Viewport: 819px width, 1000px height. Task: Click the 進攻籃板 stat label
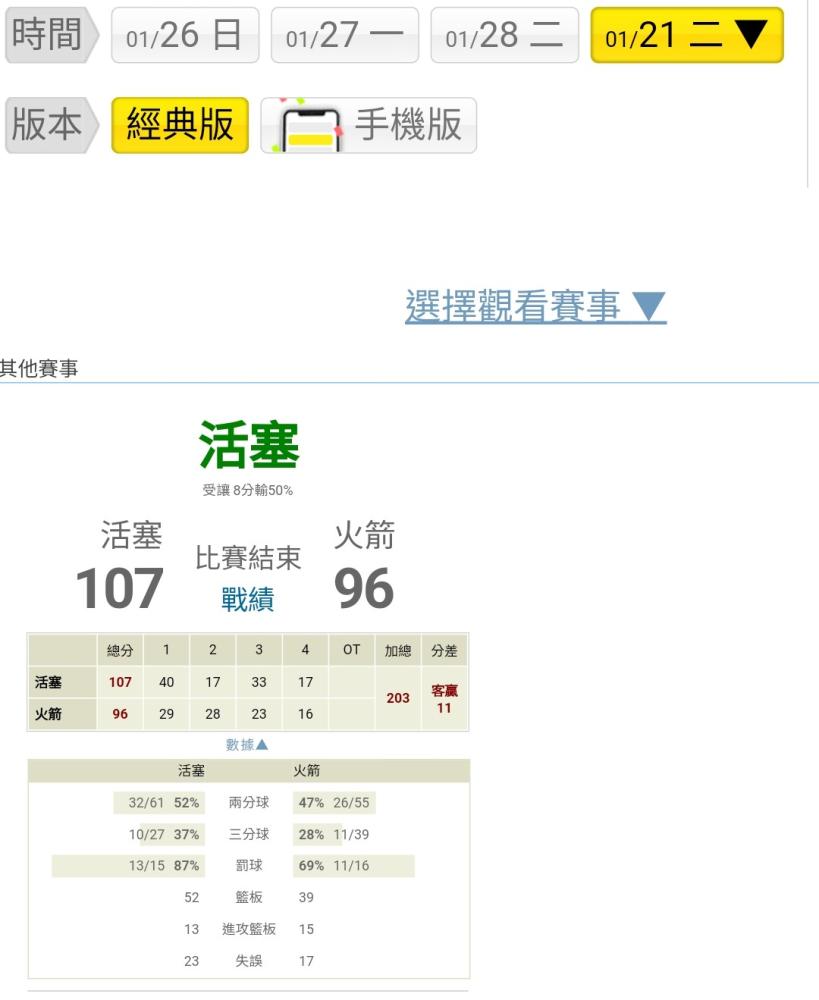[x=249, y=929]
